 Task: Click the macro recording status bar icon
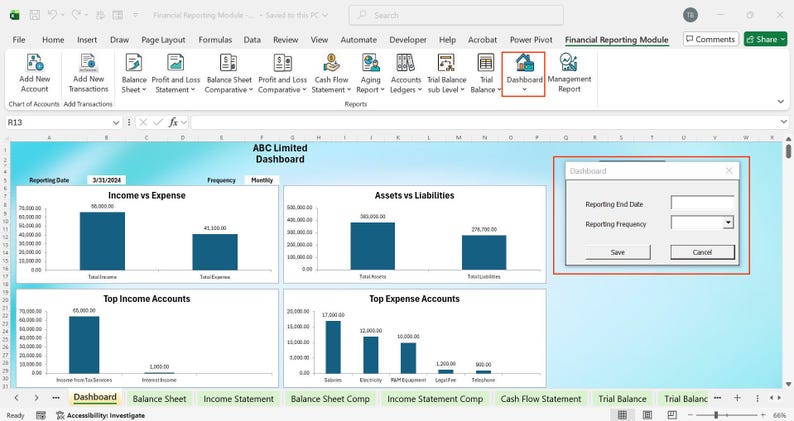coord(41,415)
